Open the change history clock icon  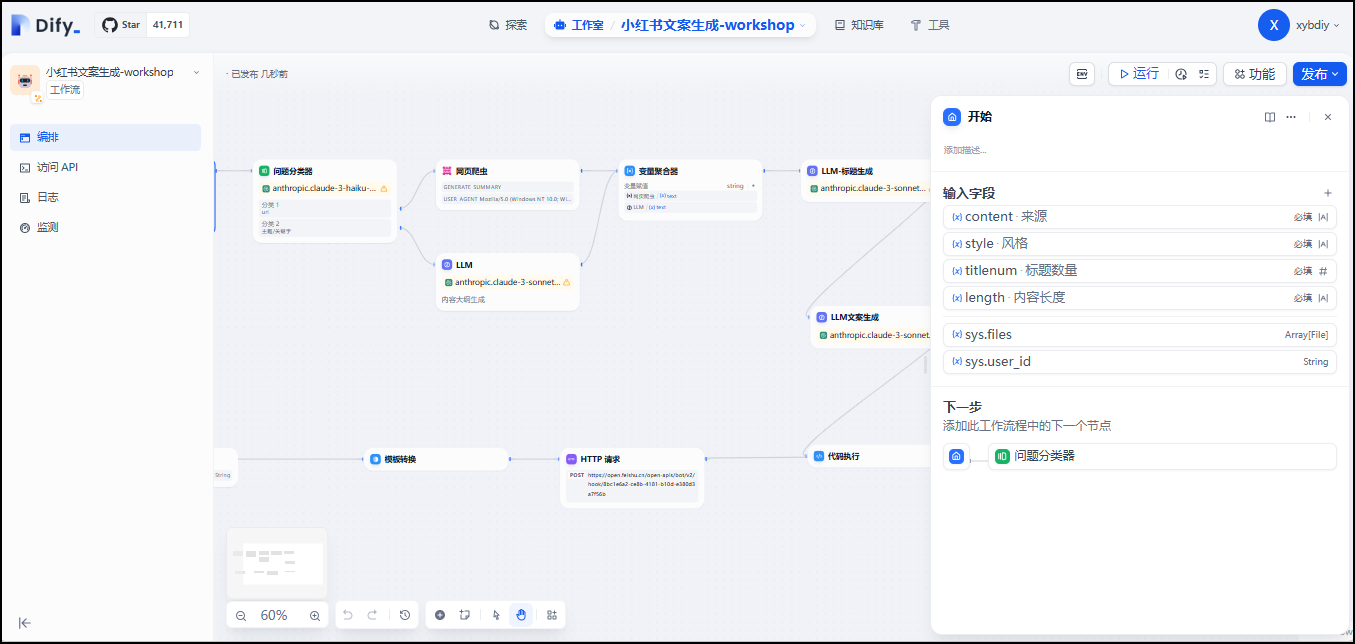coord(405,615)
